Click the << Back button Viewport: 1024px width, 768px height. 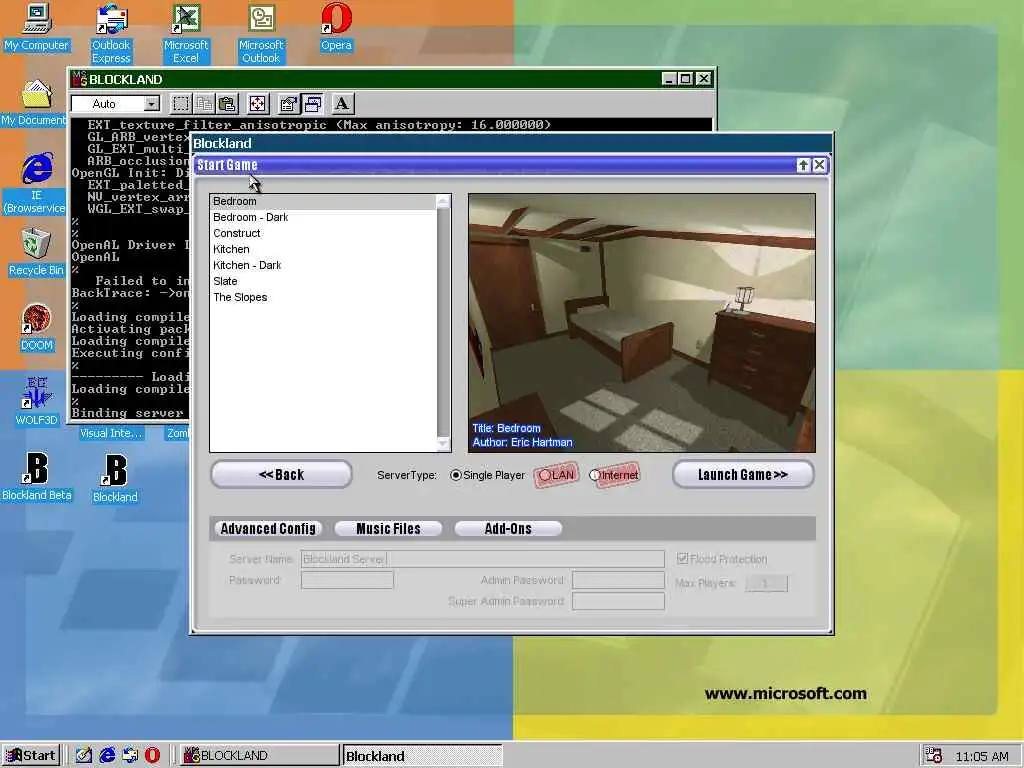pyautogui.click(x=281, y=475)
